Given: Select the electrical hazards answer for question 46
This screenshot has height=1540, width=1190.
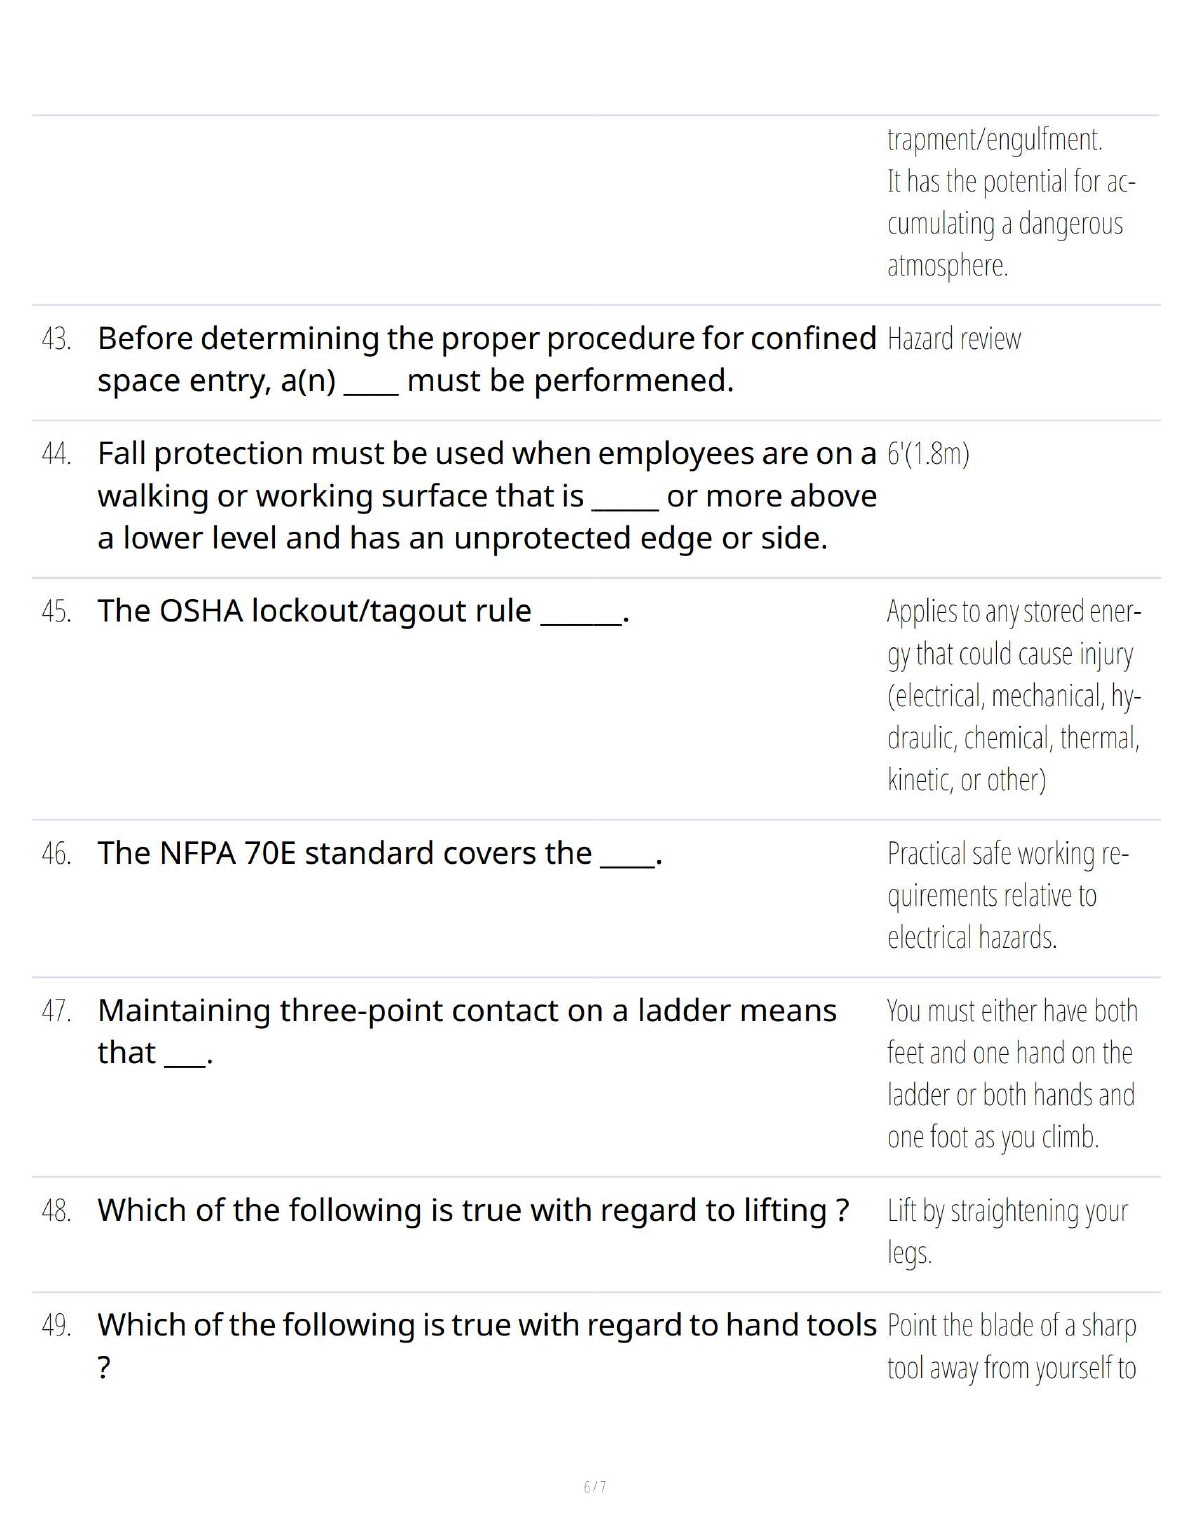Looking at the screenshot, I should 1007,896.
